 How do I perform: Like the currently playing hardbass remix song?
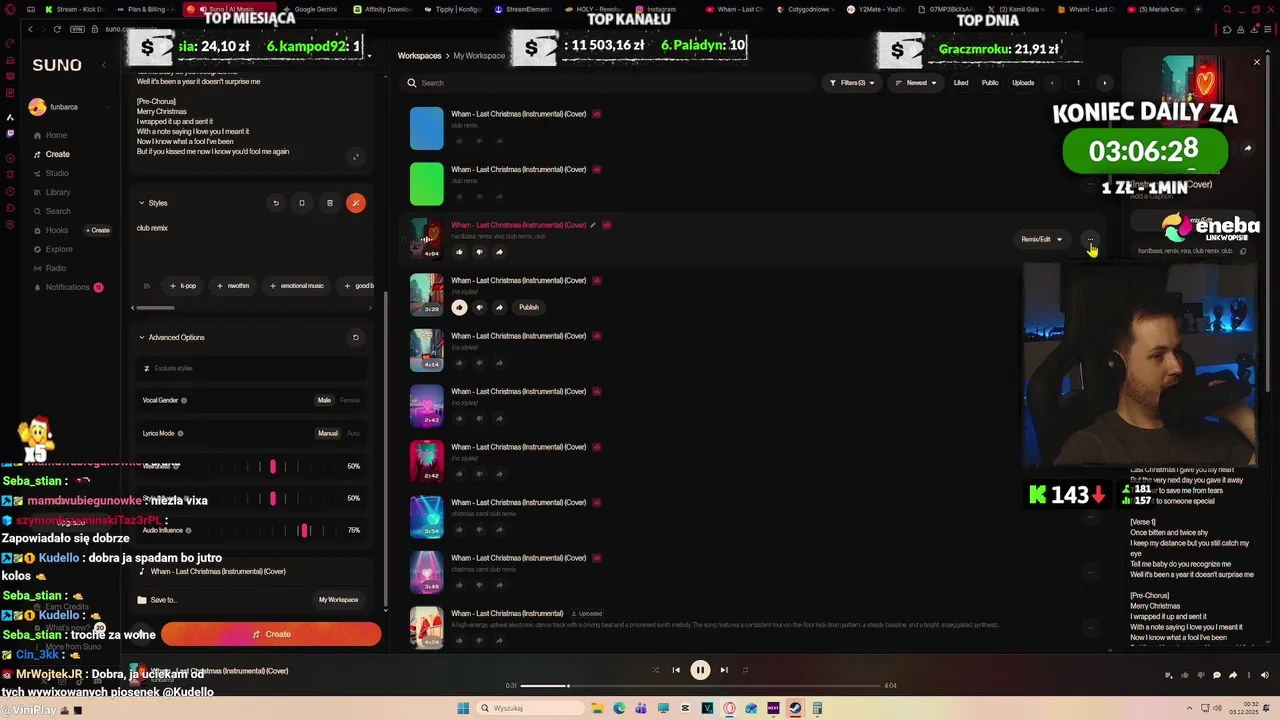[459, 252]
